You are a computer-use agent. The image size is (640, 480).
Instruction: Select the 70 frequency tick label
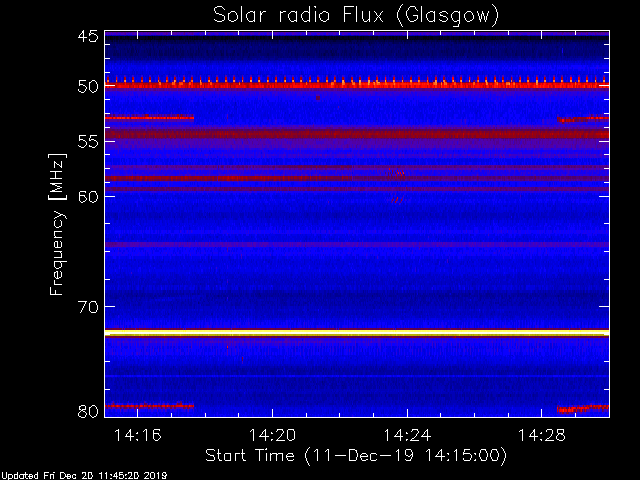[x=88, y=307]
